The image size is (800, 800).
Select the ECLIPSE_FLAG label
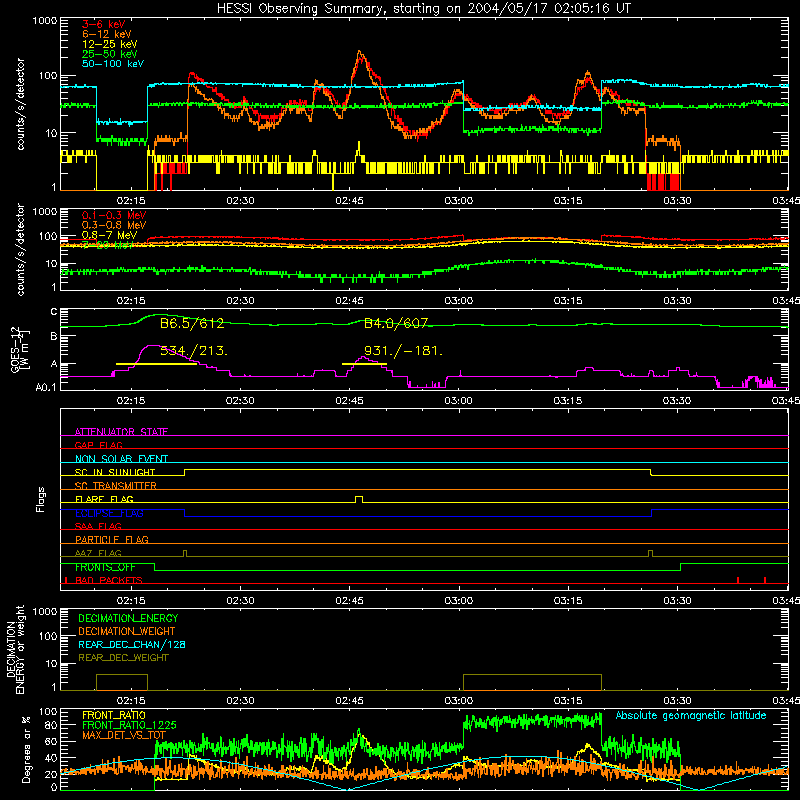coord(109,513)
